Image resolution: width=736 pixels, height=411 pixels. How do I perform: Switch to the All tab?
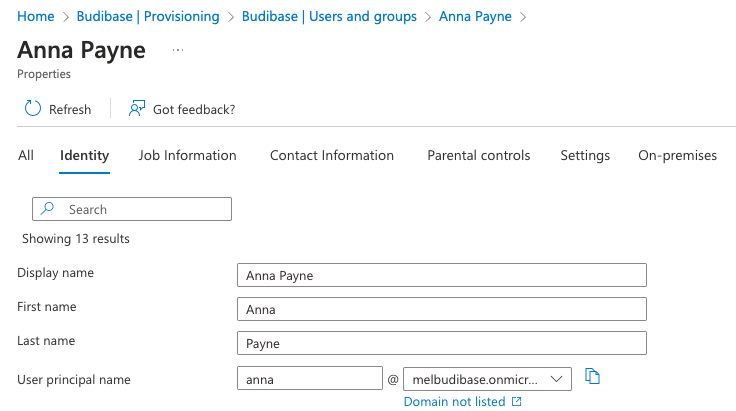click(26, 155)
